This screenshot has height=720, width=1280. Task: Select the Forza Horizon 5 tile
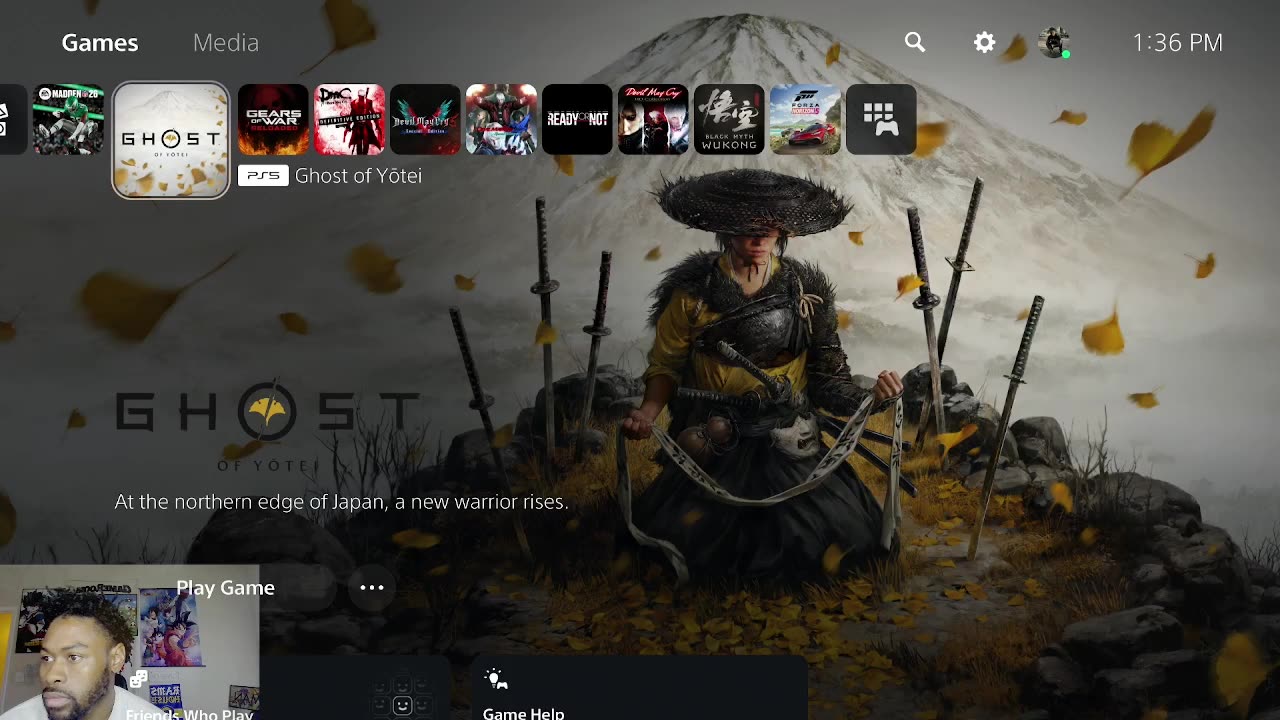805,120
